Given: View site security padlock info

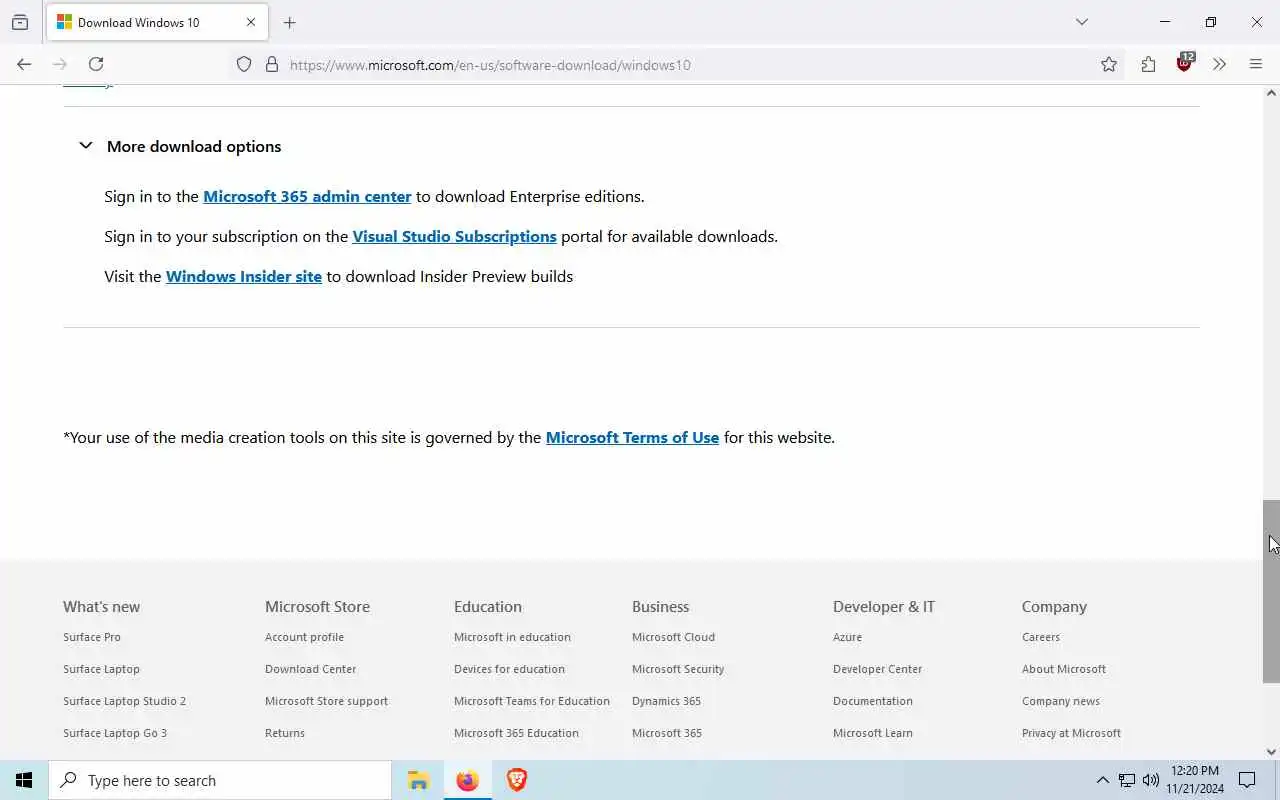Looking at the screenshot, I should (x=271, y=64).
